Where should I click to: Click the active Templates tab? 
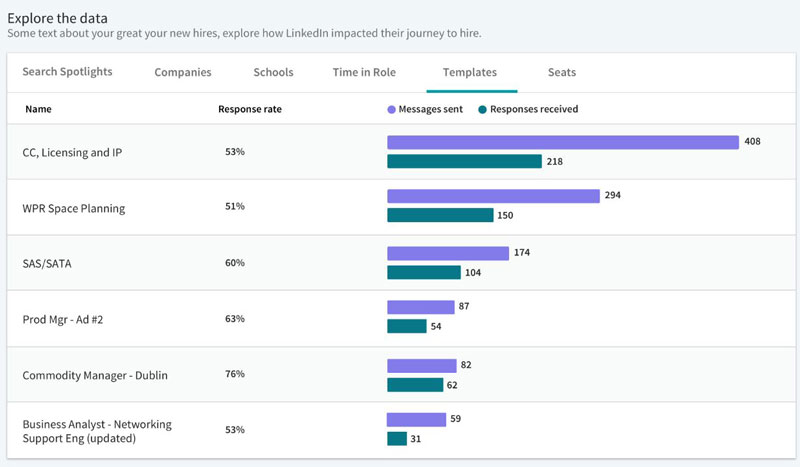point(471,72)
